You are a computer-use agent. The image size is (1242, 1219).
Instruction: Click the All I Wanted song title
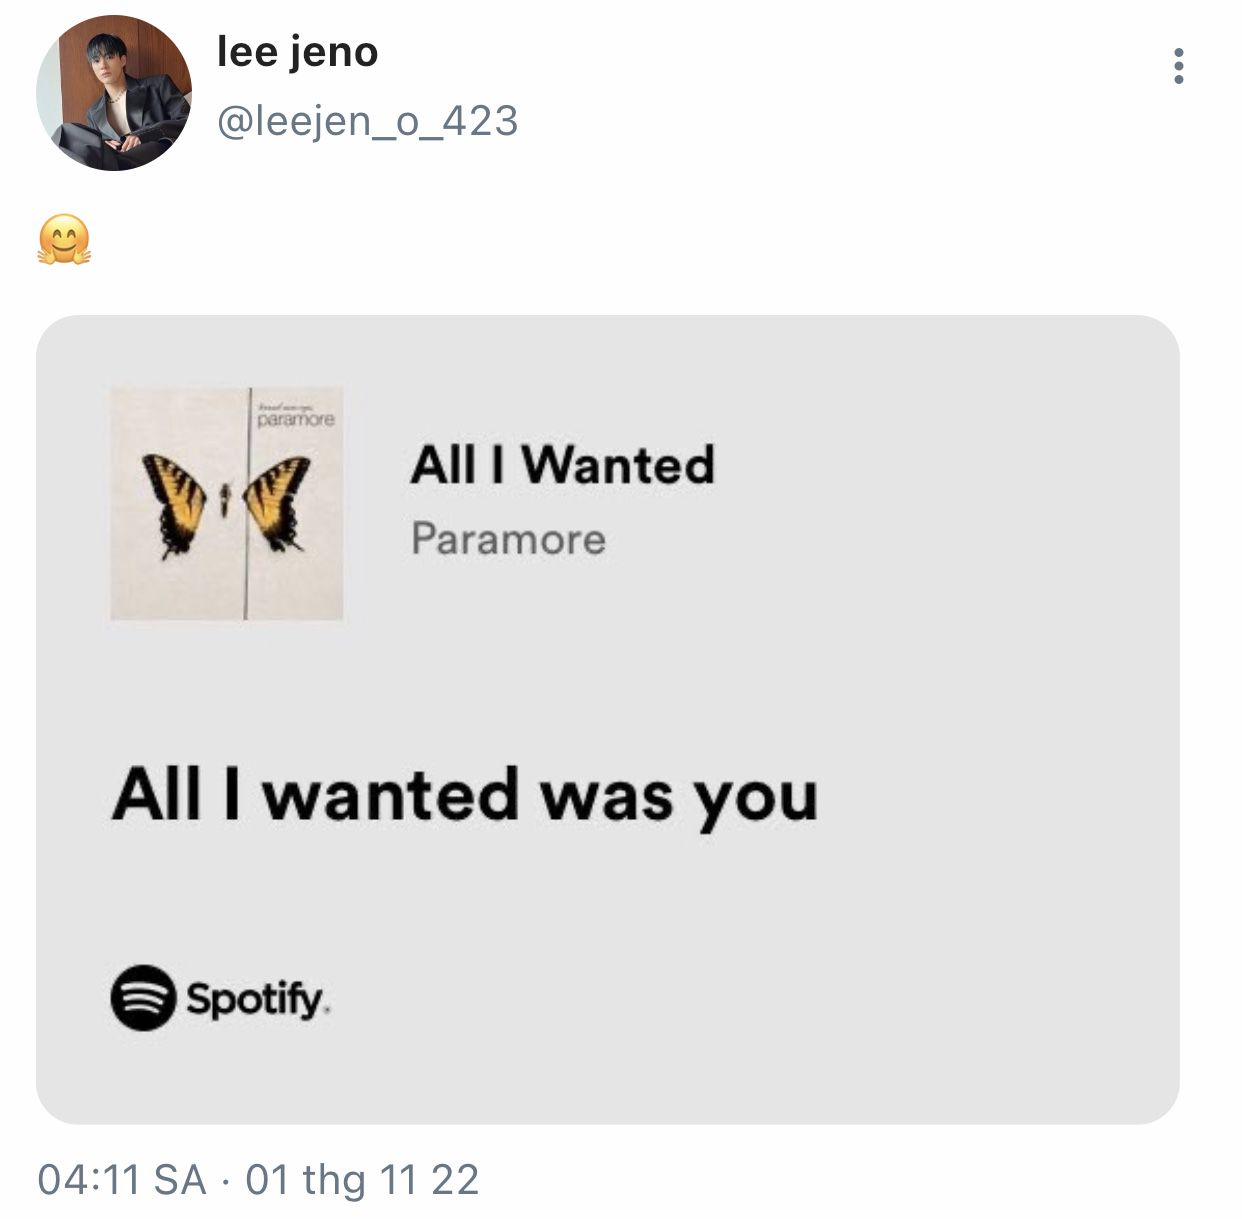[562, 465]
